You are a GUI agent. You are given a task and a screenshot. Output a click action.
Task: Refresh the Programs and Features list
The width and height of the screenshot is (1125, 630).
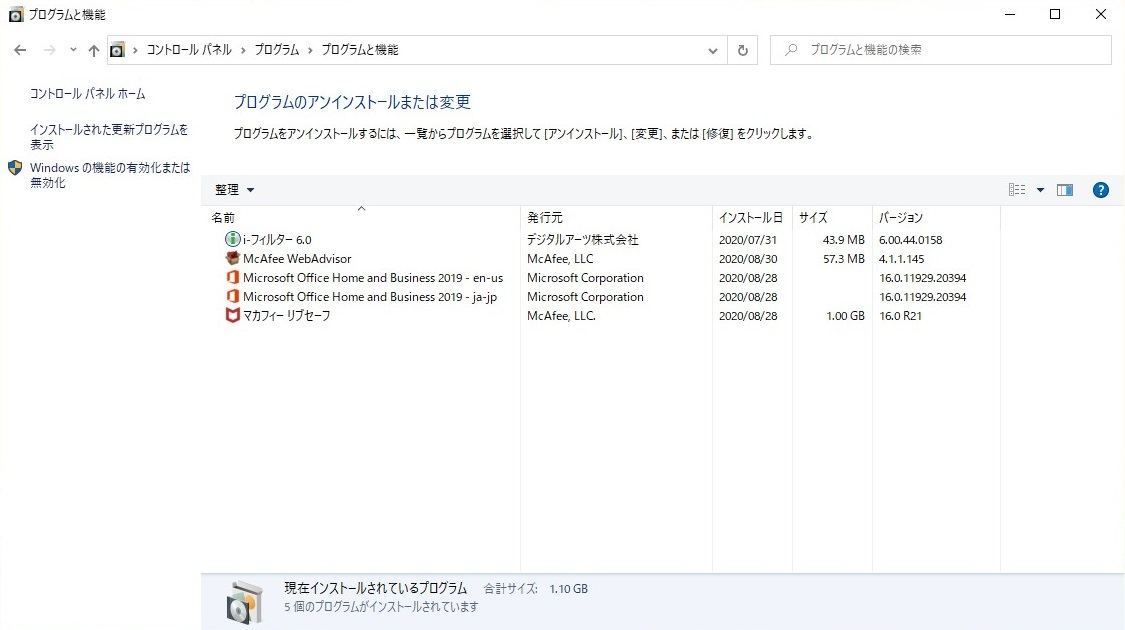pyautogui.click(x=743, y=50)
